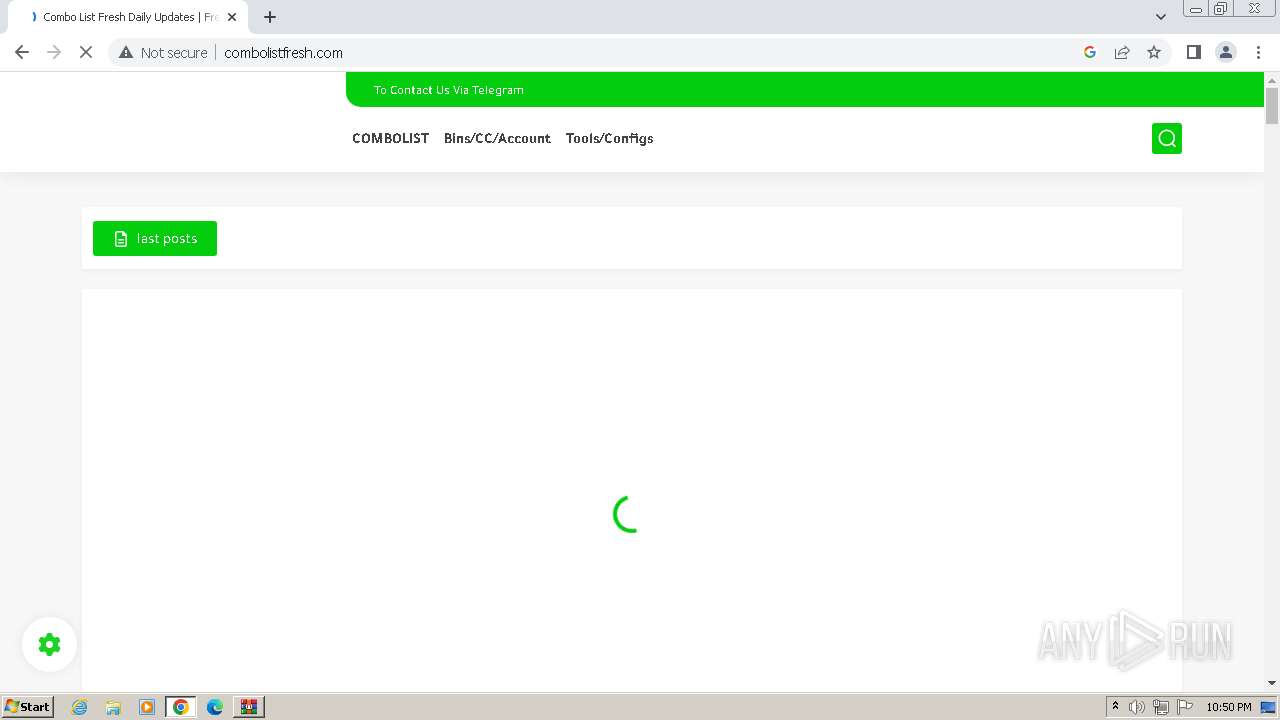This screenshot has height=720, width=1280.
Task: Stop loading the page
Action: coord(86,52)
